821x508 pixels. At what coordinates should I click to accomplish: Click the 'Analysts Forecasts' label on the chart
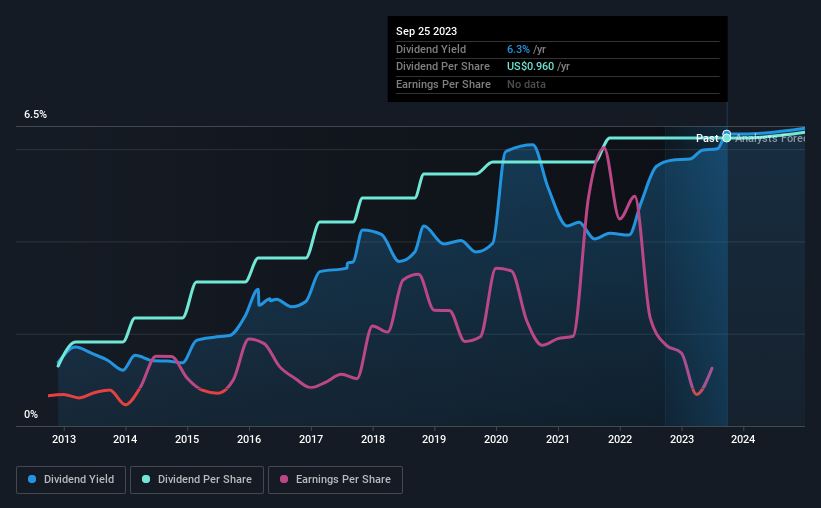(770, 138)
